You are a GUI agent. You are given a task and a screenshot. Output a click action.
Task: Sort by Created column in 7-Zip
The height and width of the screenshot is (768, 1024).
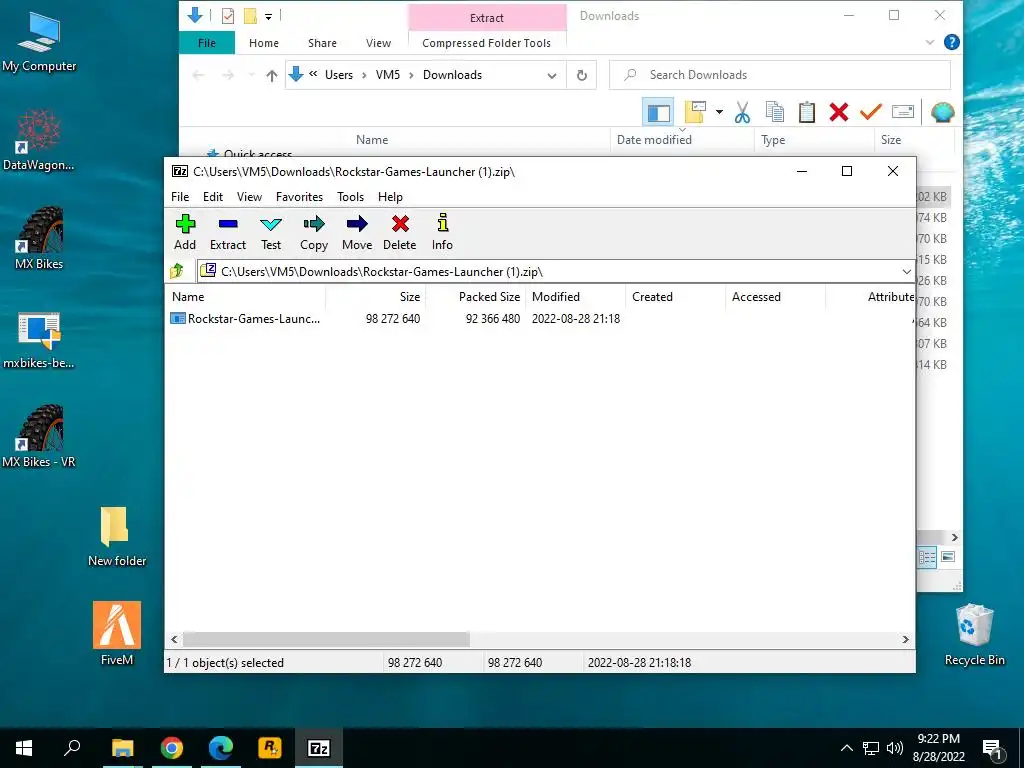(x=676, y=296)
